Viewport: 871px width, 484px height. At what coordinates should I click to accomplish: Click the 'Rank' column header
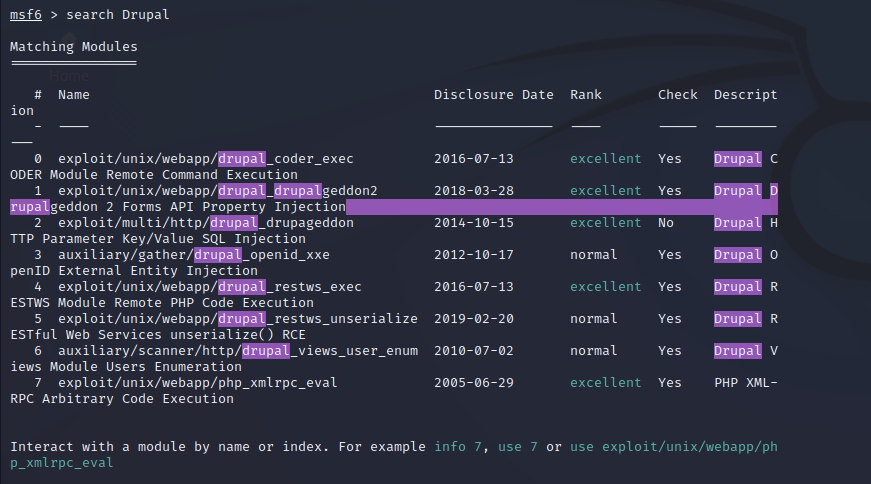[x=585, y=95]
